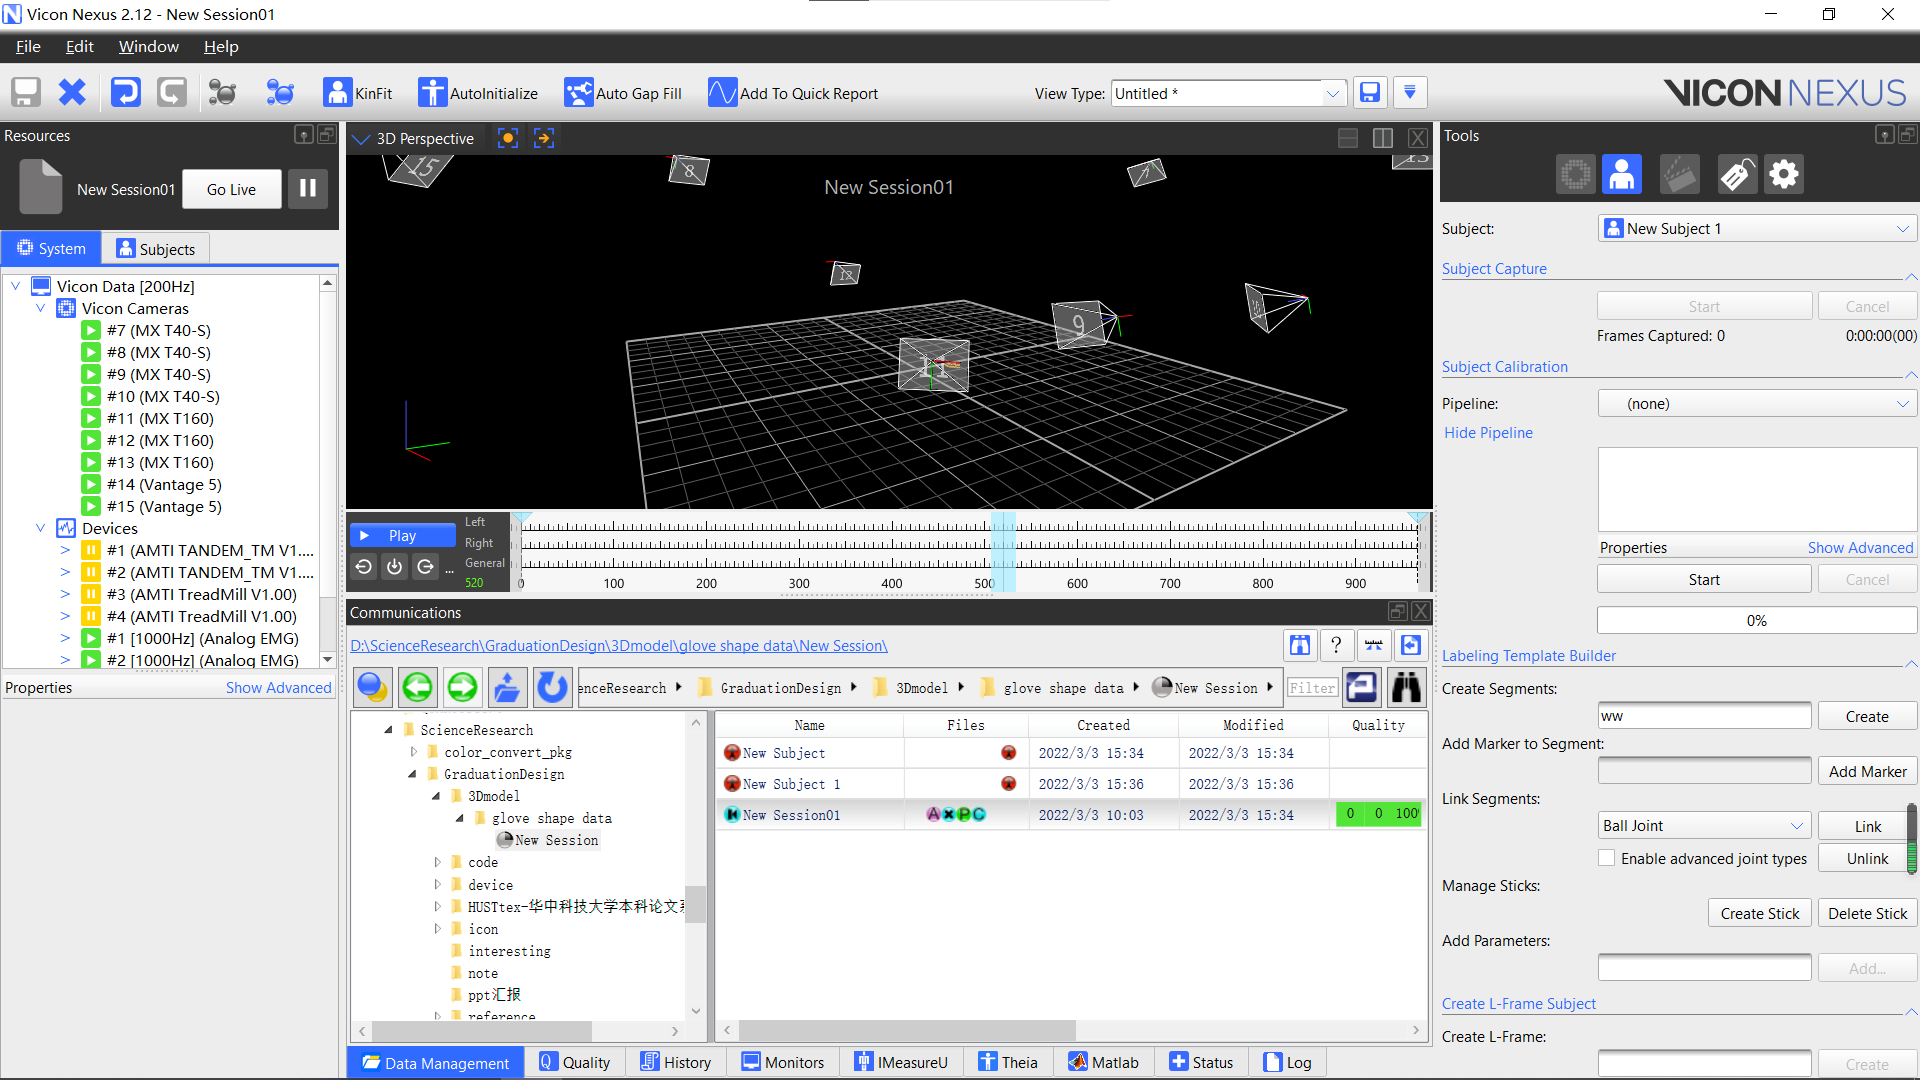Screen dimensions: 1920x1080
Task: Click the vertical split view icon
Action: [1383, 138]
